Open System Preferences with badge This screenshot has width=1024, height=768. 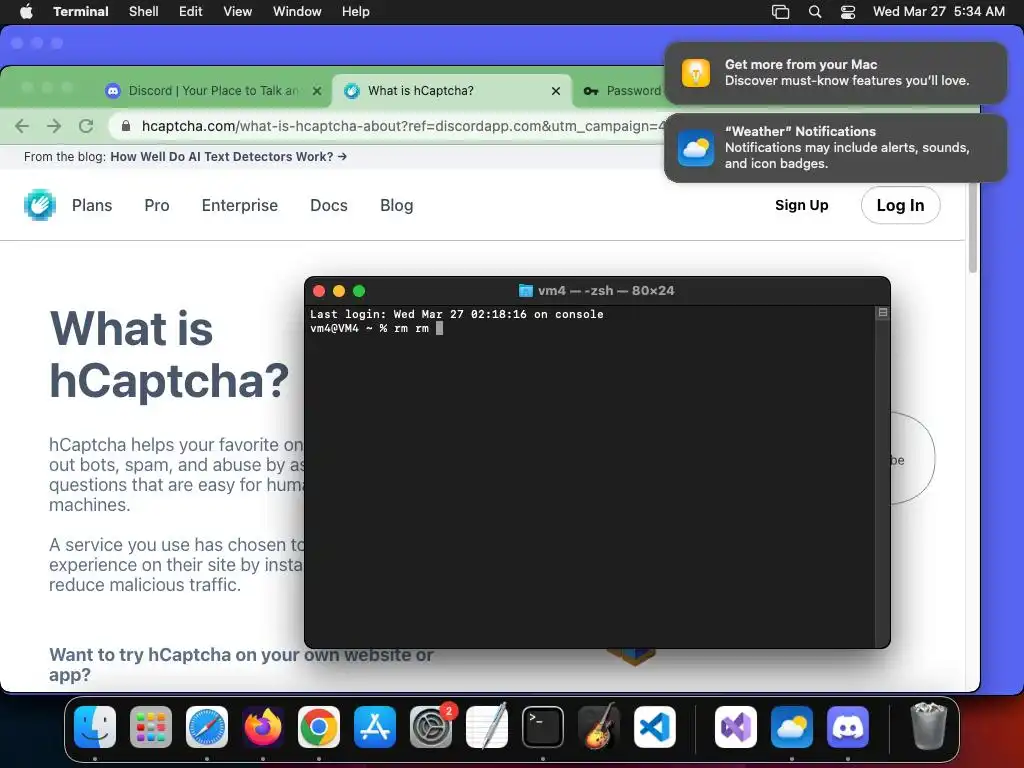[431, 727]
